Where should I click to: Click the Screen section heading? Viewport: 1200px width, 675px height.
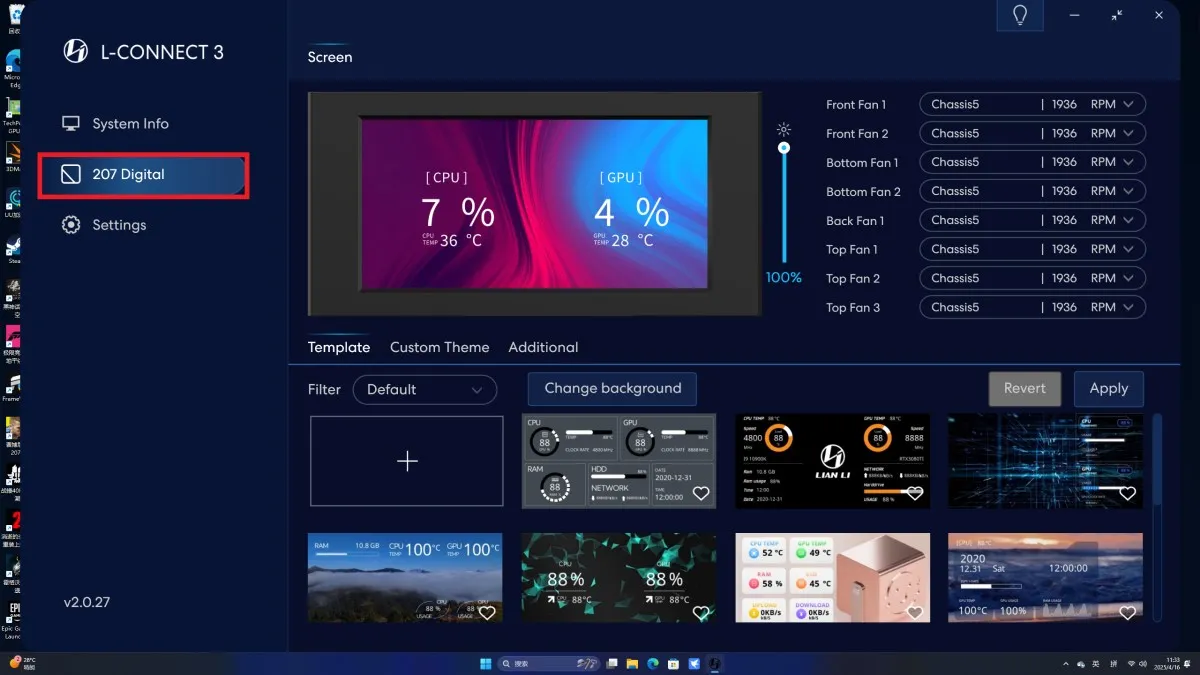pos(330,57)
